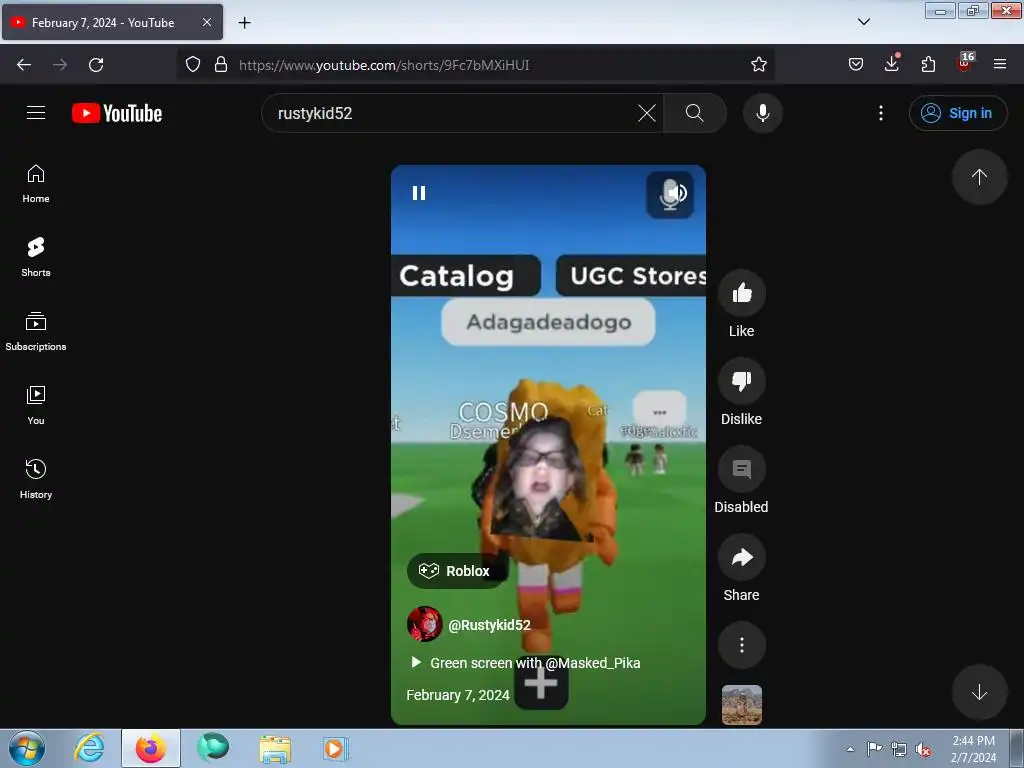Launch the media player taskbar icon
This screenshot has width=1024, height=768.
pos(336,748)
